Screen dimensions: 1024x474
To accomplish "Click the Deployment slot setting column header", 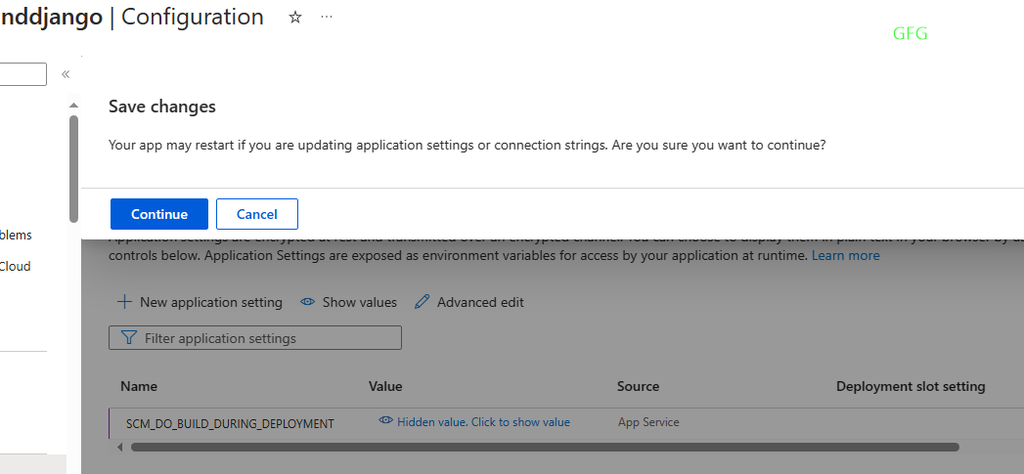I will coord(910,386).
